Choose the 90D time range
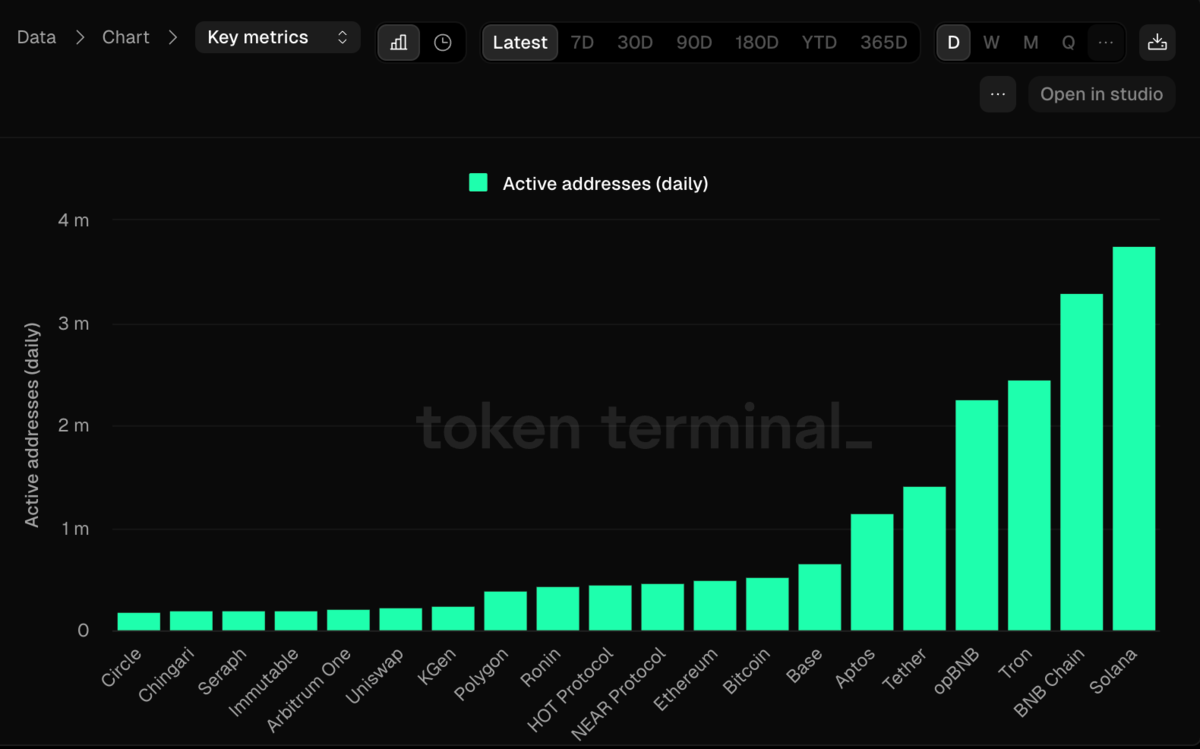 pos(694,43)
